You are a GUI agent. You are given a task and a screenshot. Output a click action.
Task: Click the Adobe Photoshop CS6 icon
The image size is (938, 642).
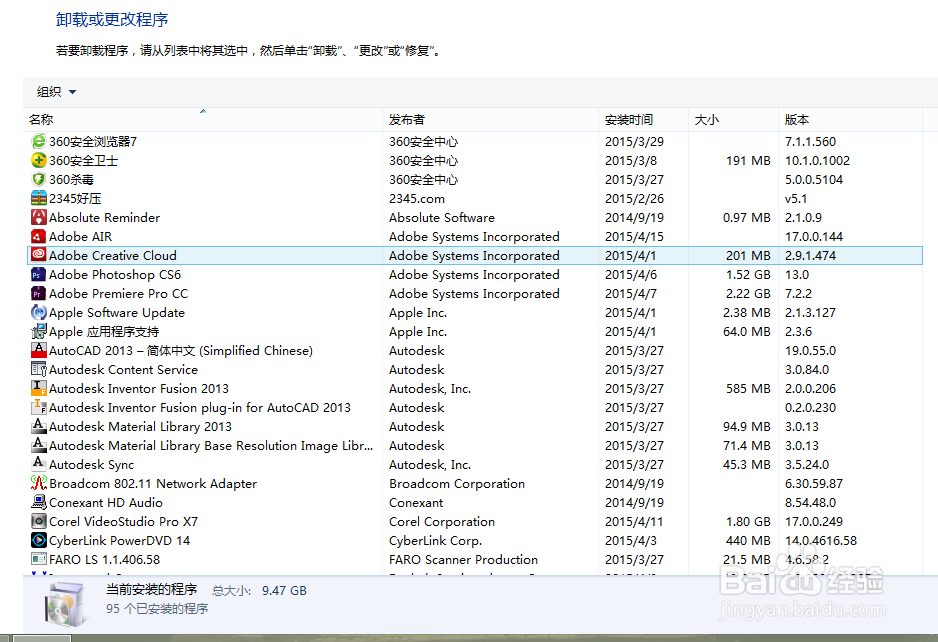click(38, 274)
